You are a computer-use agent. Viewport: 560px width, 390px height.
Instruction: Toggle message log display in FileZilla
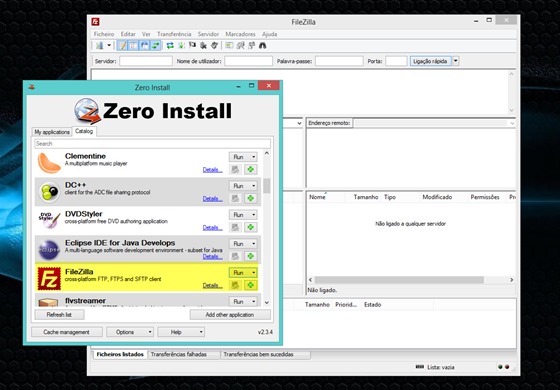point(122,45)
